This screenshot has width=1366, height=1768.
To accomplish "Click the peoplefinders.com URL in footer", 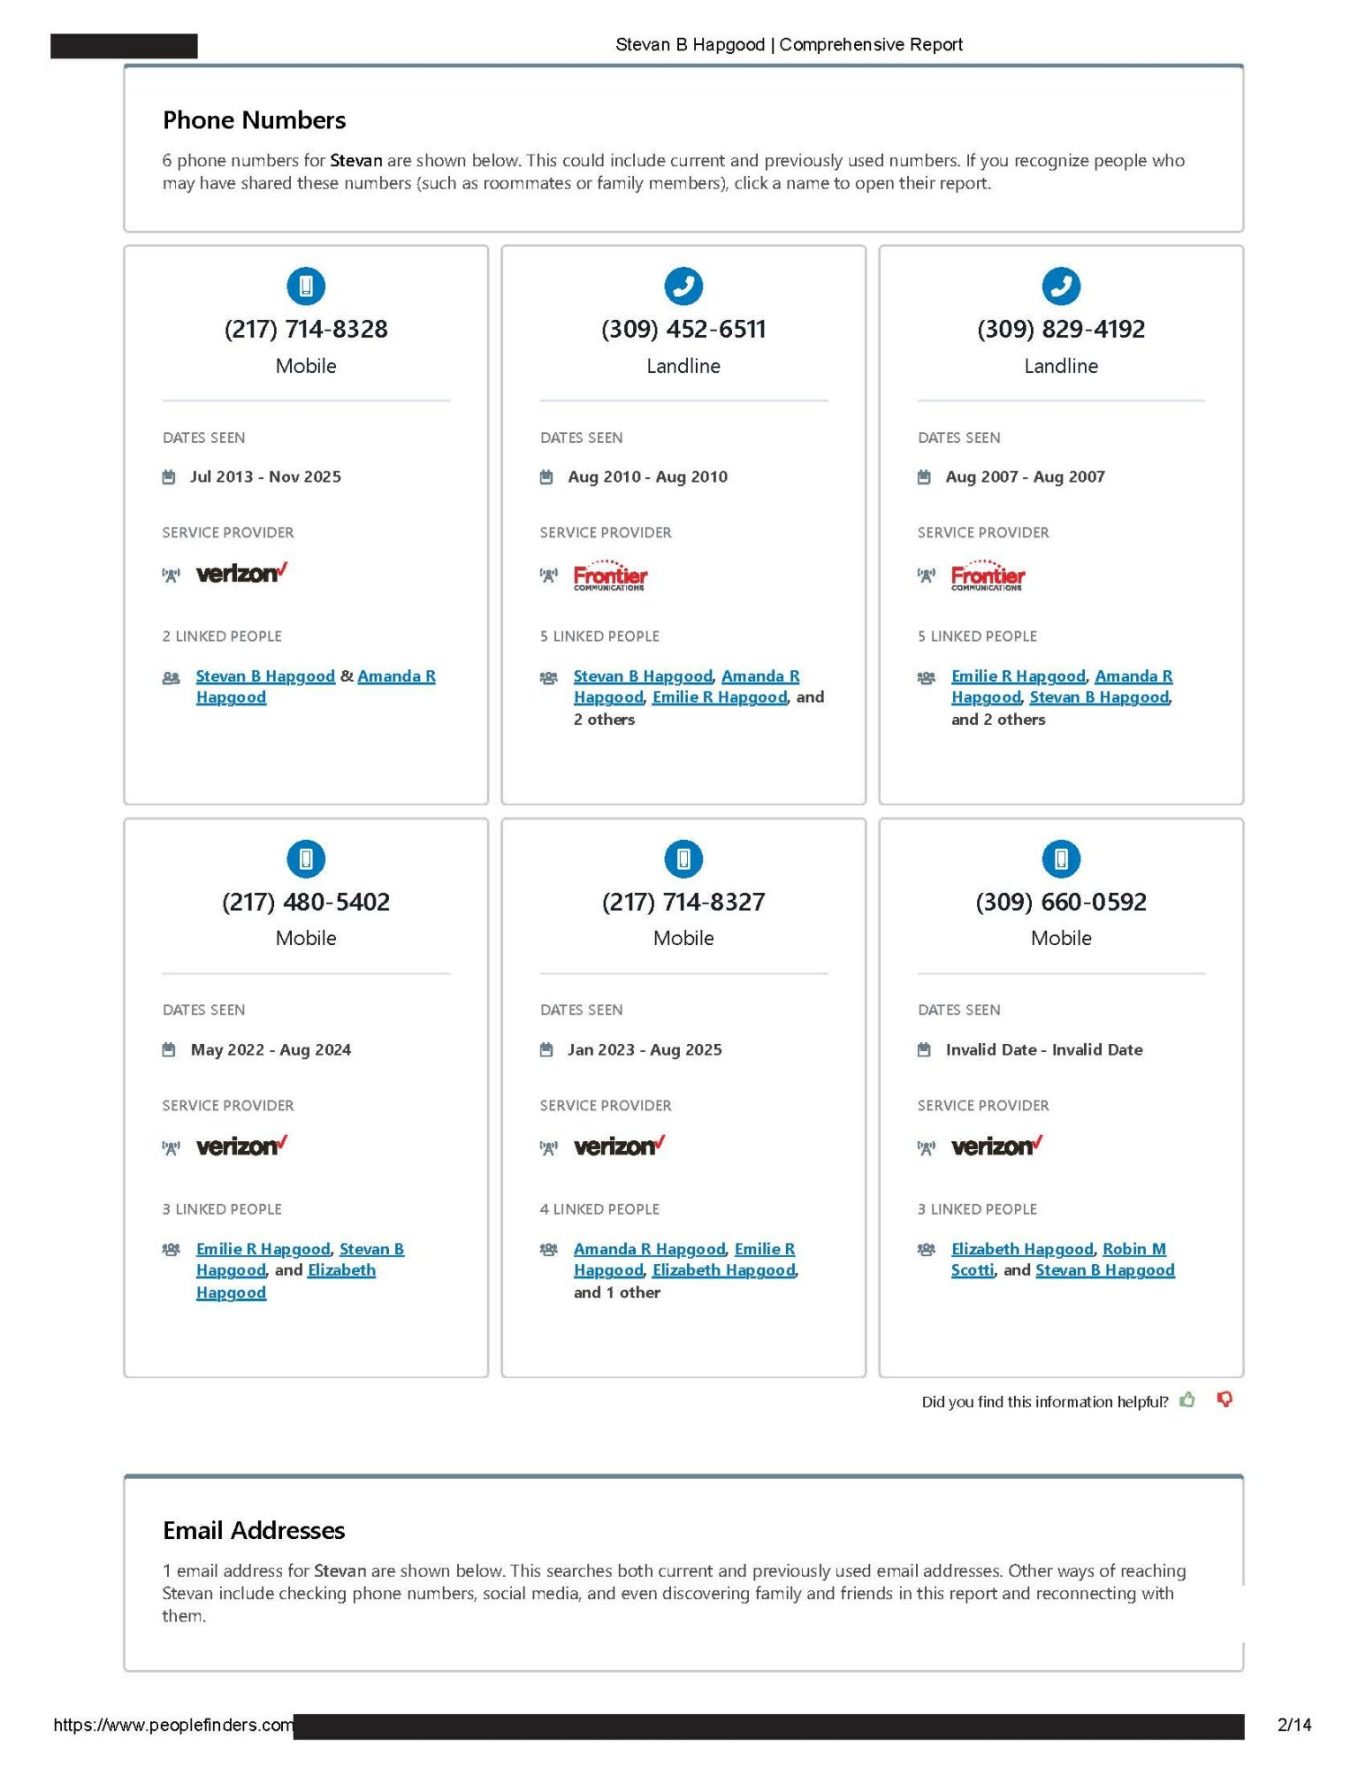I will click(173, 1725).
